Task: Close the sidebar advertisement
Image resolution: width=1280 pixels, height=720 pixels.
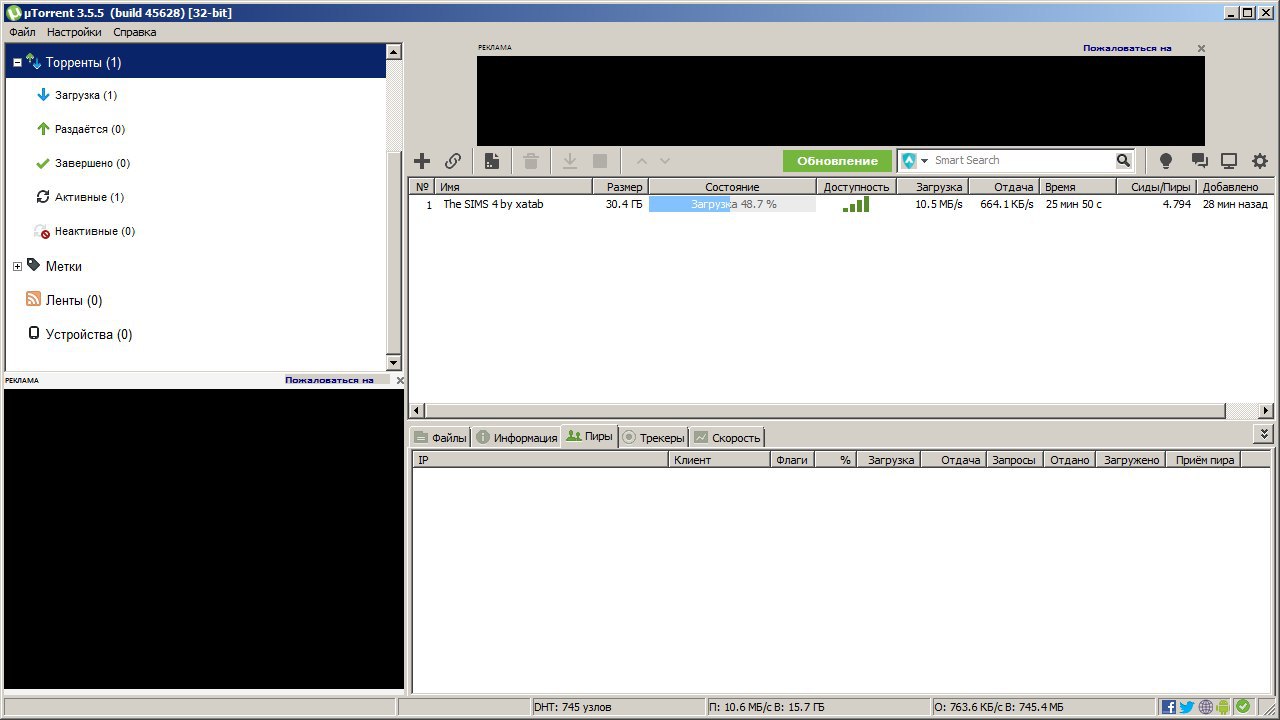Action: click(400, 380)
